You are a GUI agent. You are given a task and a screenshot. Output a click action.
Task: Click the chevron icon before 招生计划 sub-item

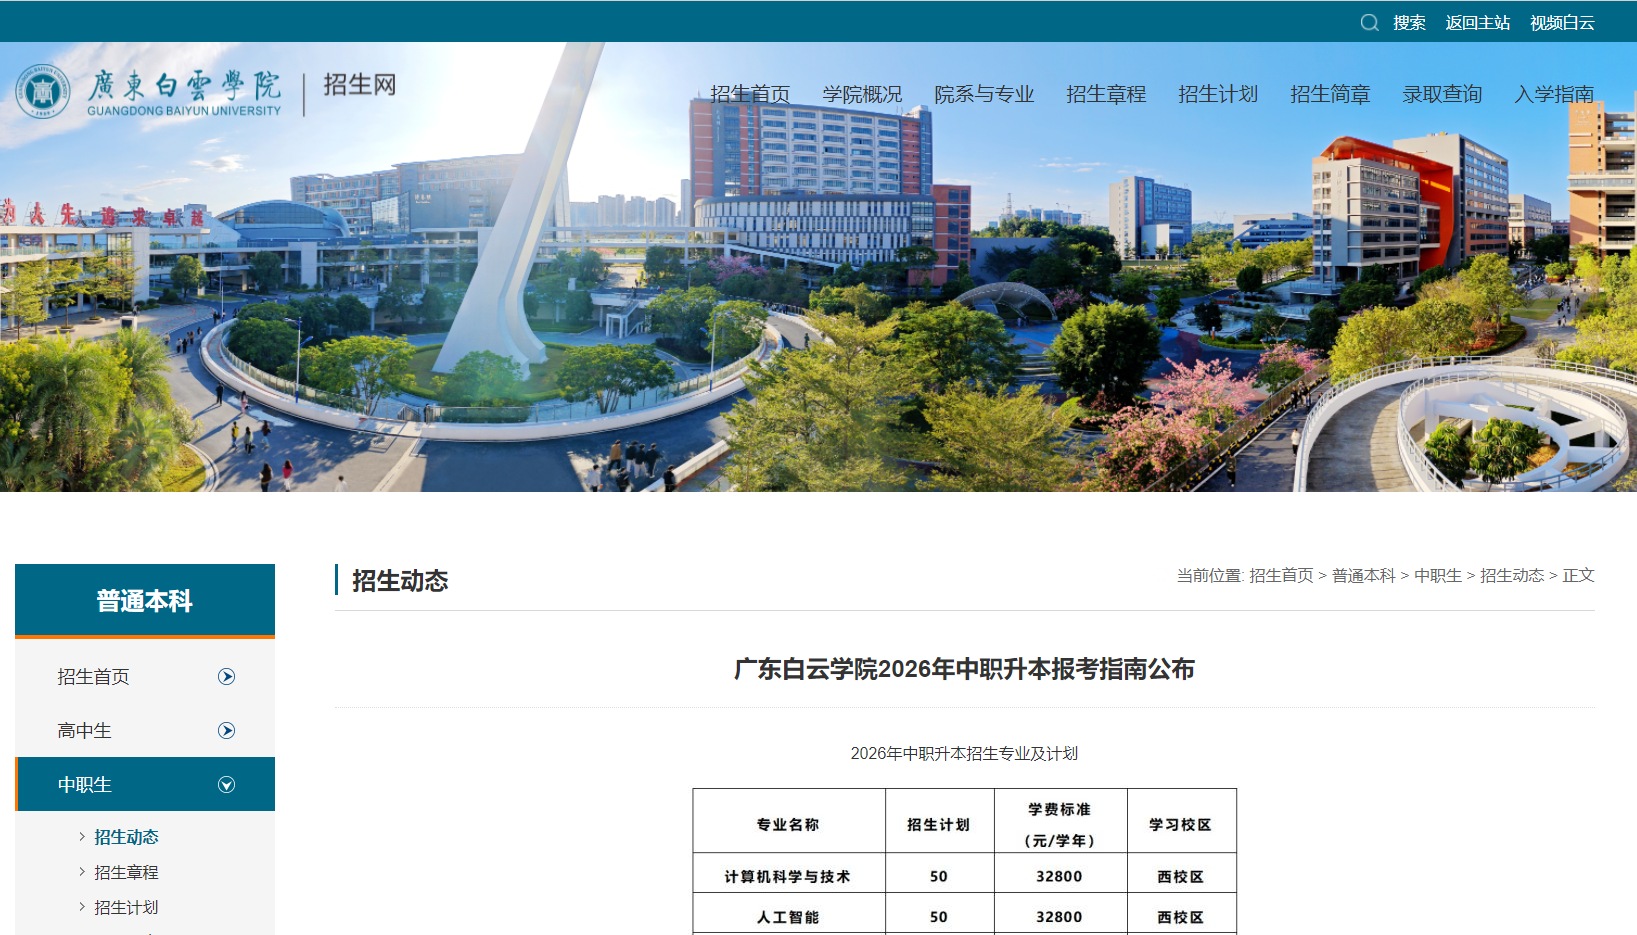(80, 907)
